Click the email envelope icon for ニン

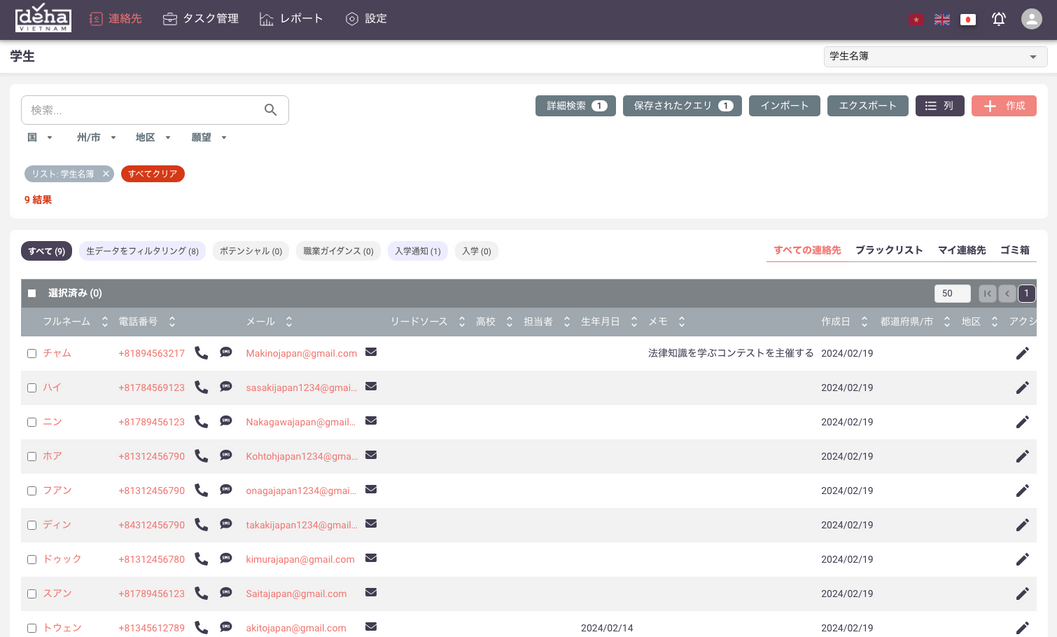point(371,421)
